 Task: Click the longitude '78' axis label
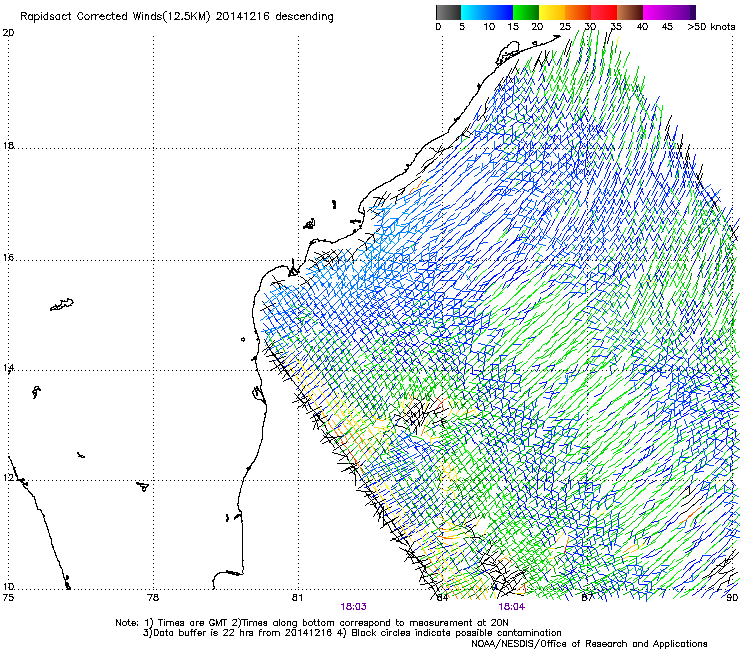tap(153, 598)
